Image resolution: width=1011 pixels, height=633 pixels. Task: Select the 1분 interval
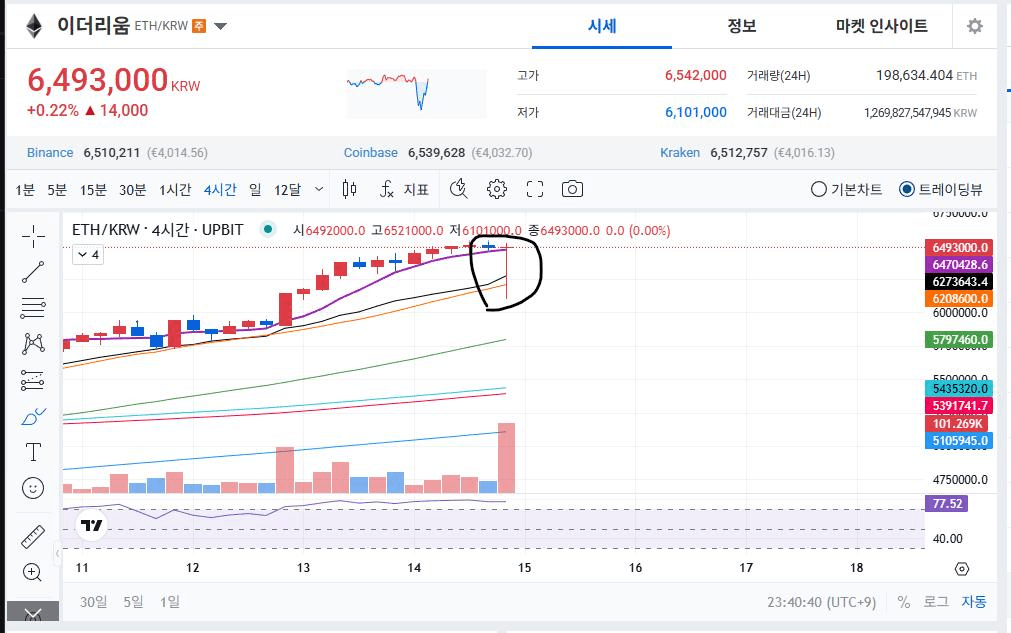(x=25, y=190)
